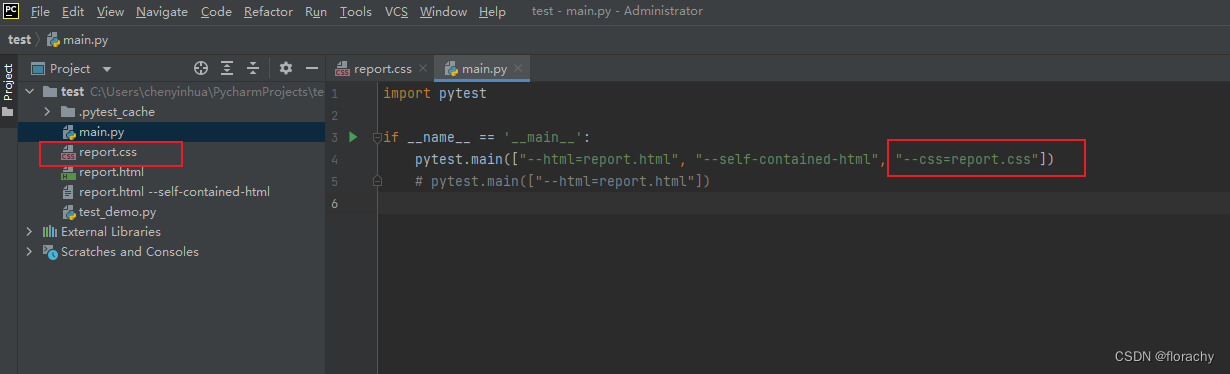Collapse the test project root folder
Screen dimensions: 1230x374
(x=30, y=91)
